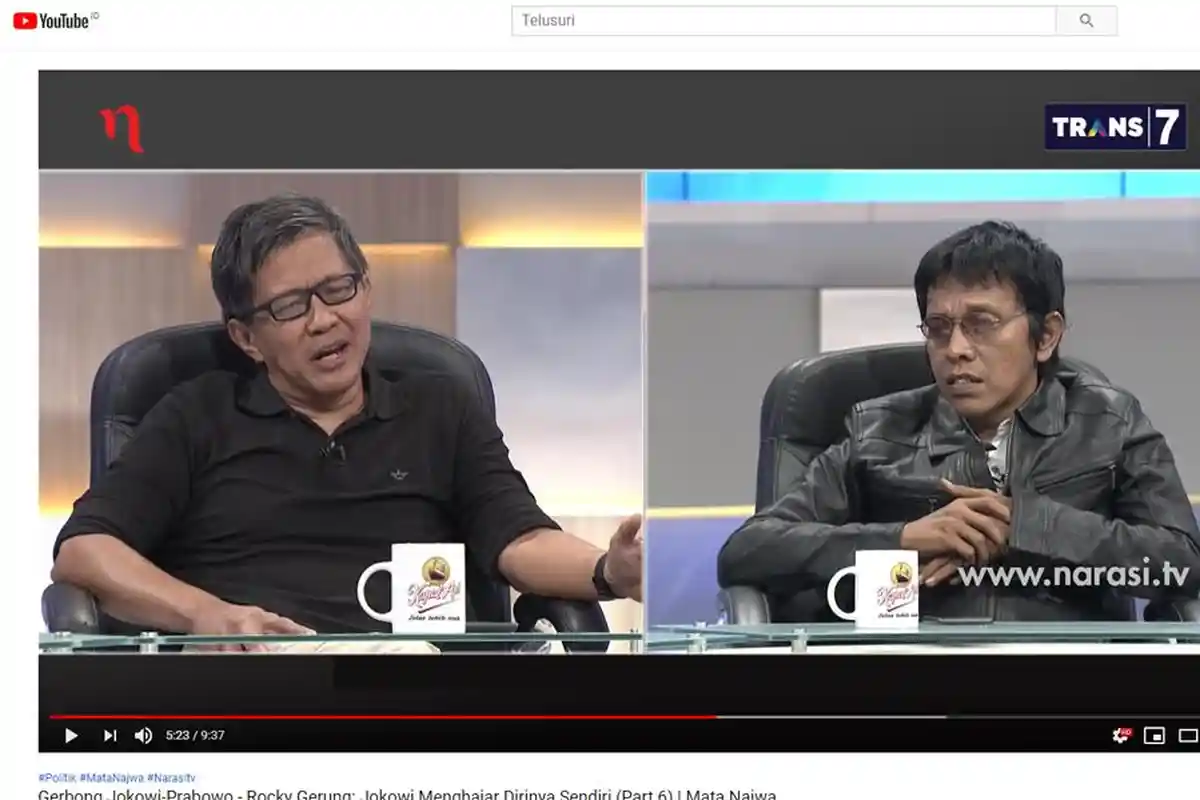
Task: Click the red Narasi logo in video
Action: (x=123, y=130)
